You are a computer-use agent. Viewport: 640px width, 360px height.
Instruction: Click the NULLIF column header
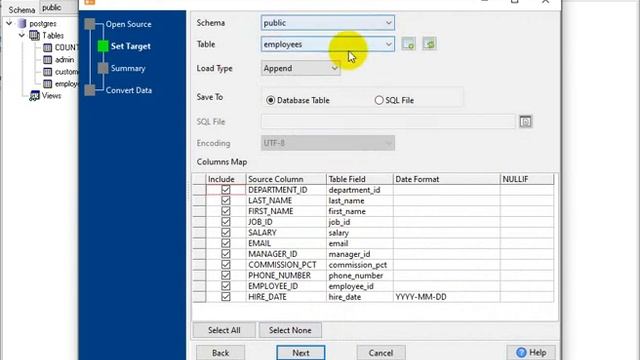pyautogui.click(x=527, y=179)
